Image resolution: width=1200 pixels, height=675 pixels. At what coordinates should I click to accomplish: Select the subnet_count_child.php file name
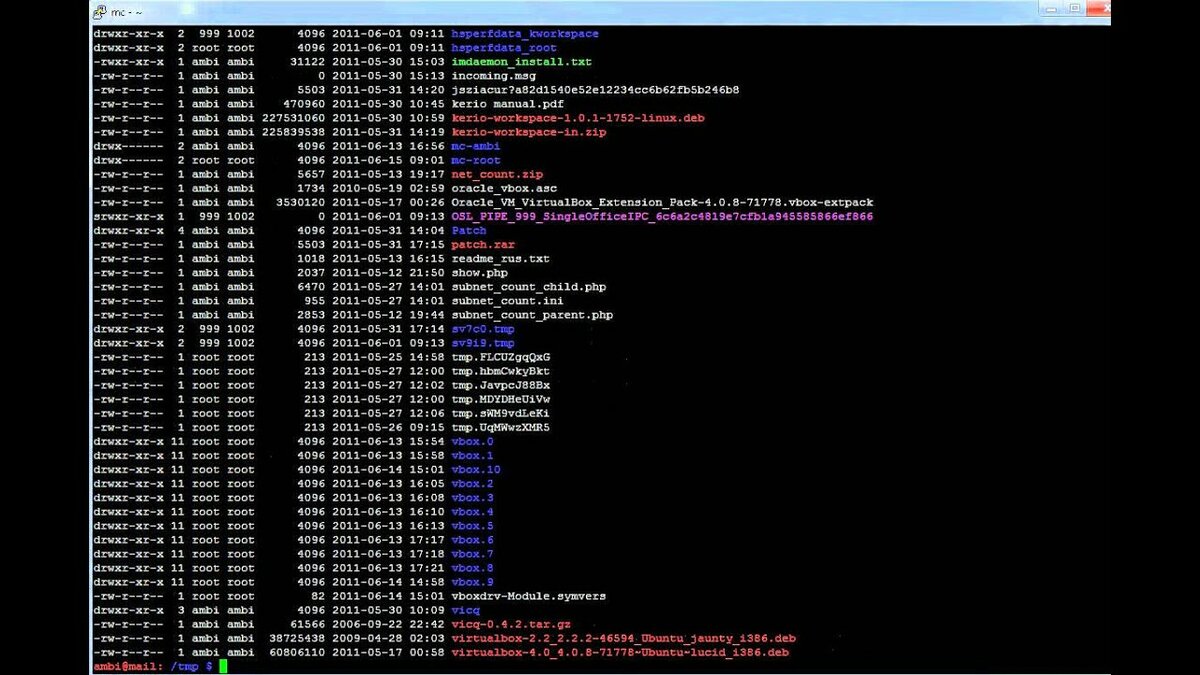pyautogui.click(x=529, y=287)
